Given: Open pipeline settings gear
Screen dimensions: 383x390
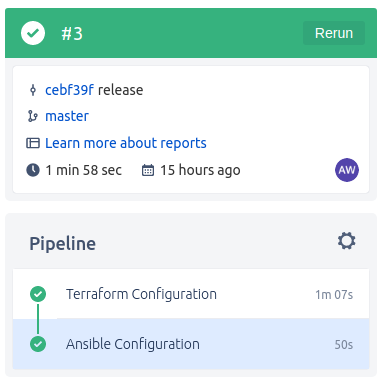Looking at the screenshot, I should [347, 241].
